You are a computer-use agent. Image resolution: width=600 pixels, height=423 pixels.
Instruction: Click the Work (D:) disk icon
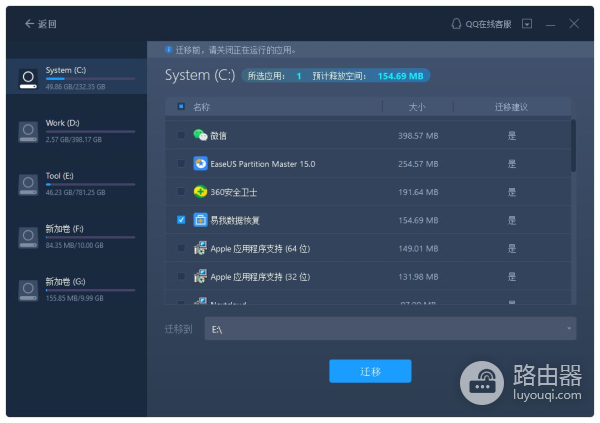coord(28,132)
